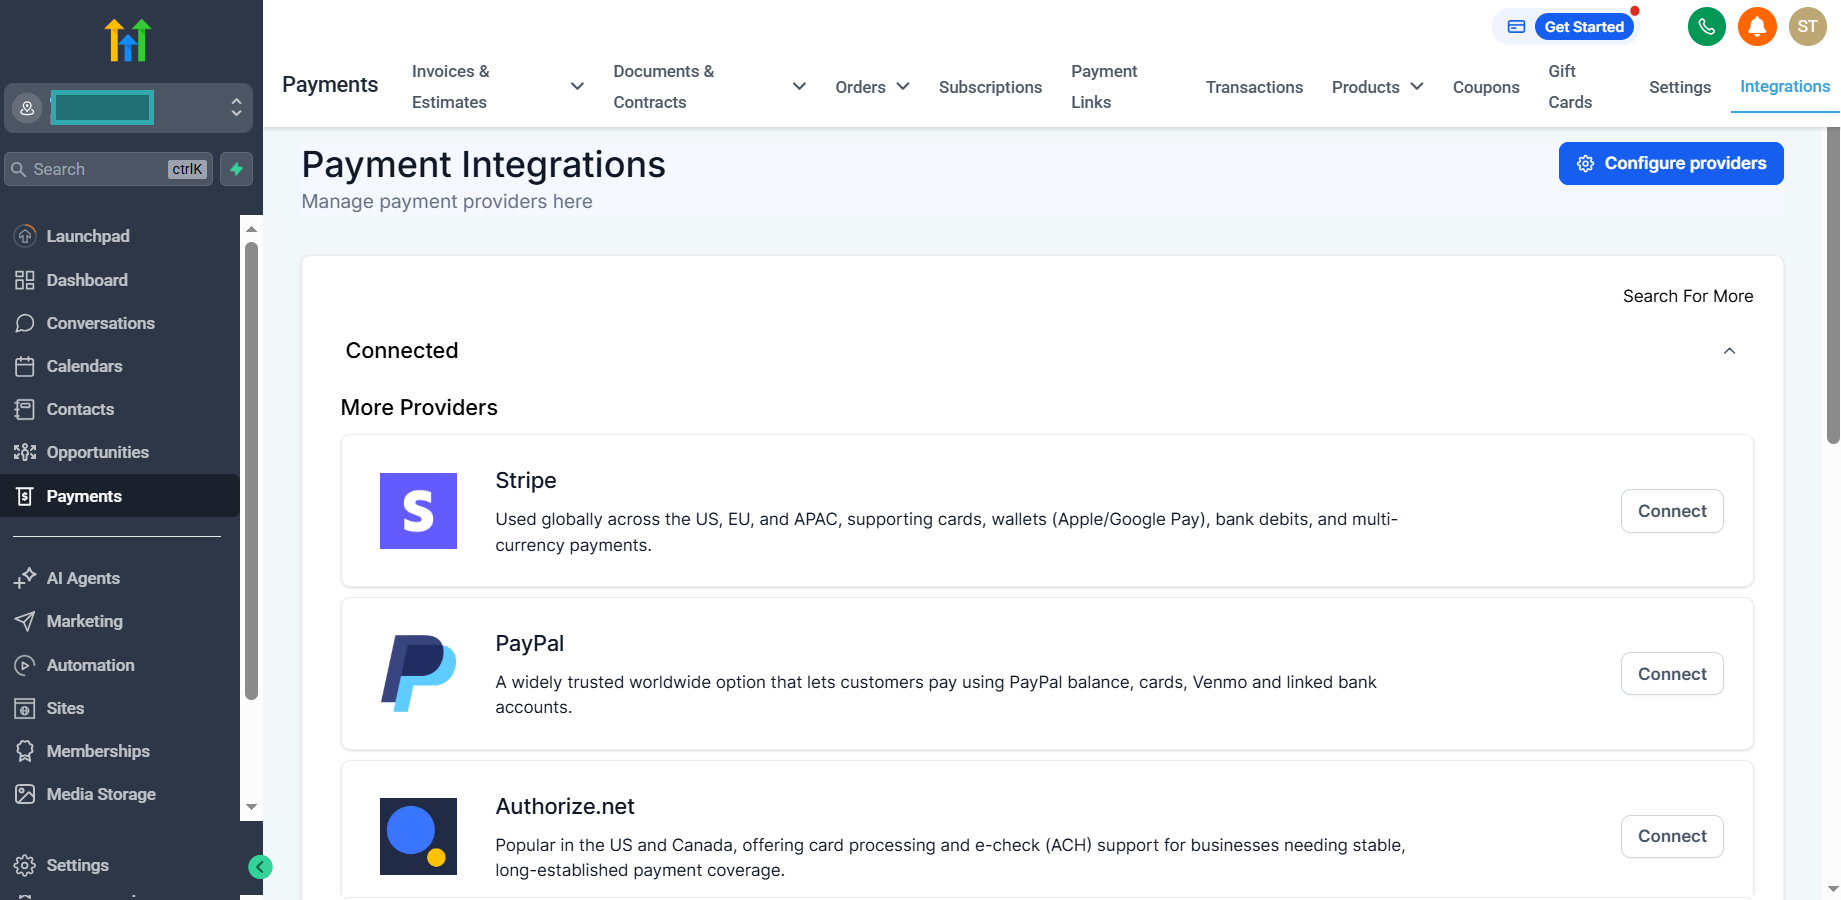1841x900 pixels.
Task: Collapse the Connected section chevron
Action: tap(1729, 351)
